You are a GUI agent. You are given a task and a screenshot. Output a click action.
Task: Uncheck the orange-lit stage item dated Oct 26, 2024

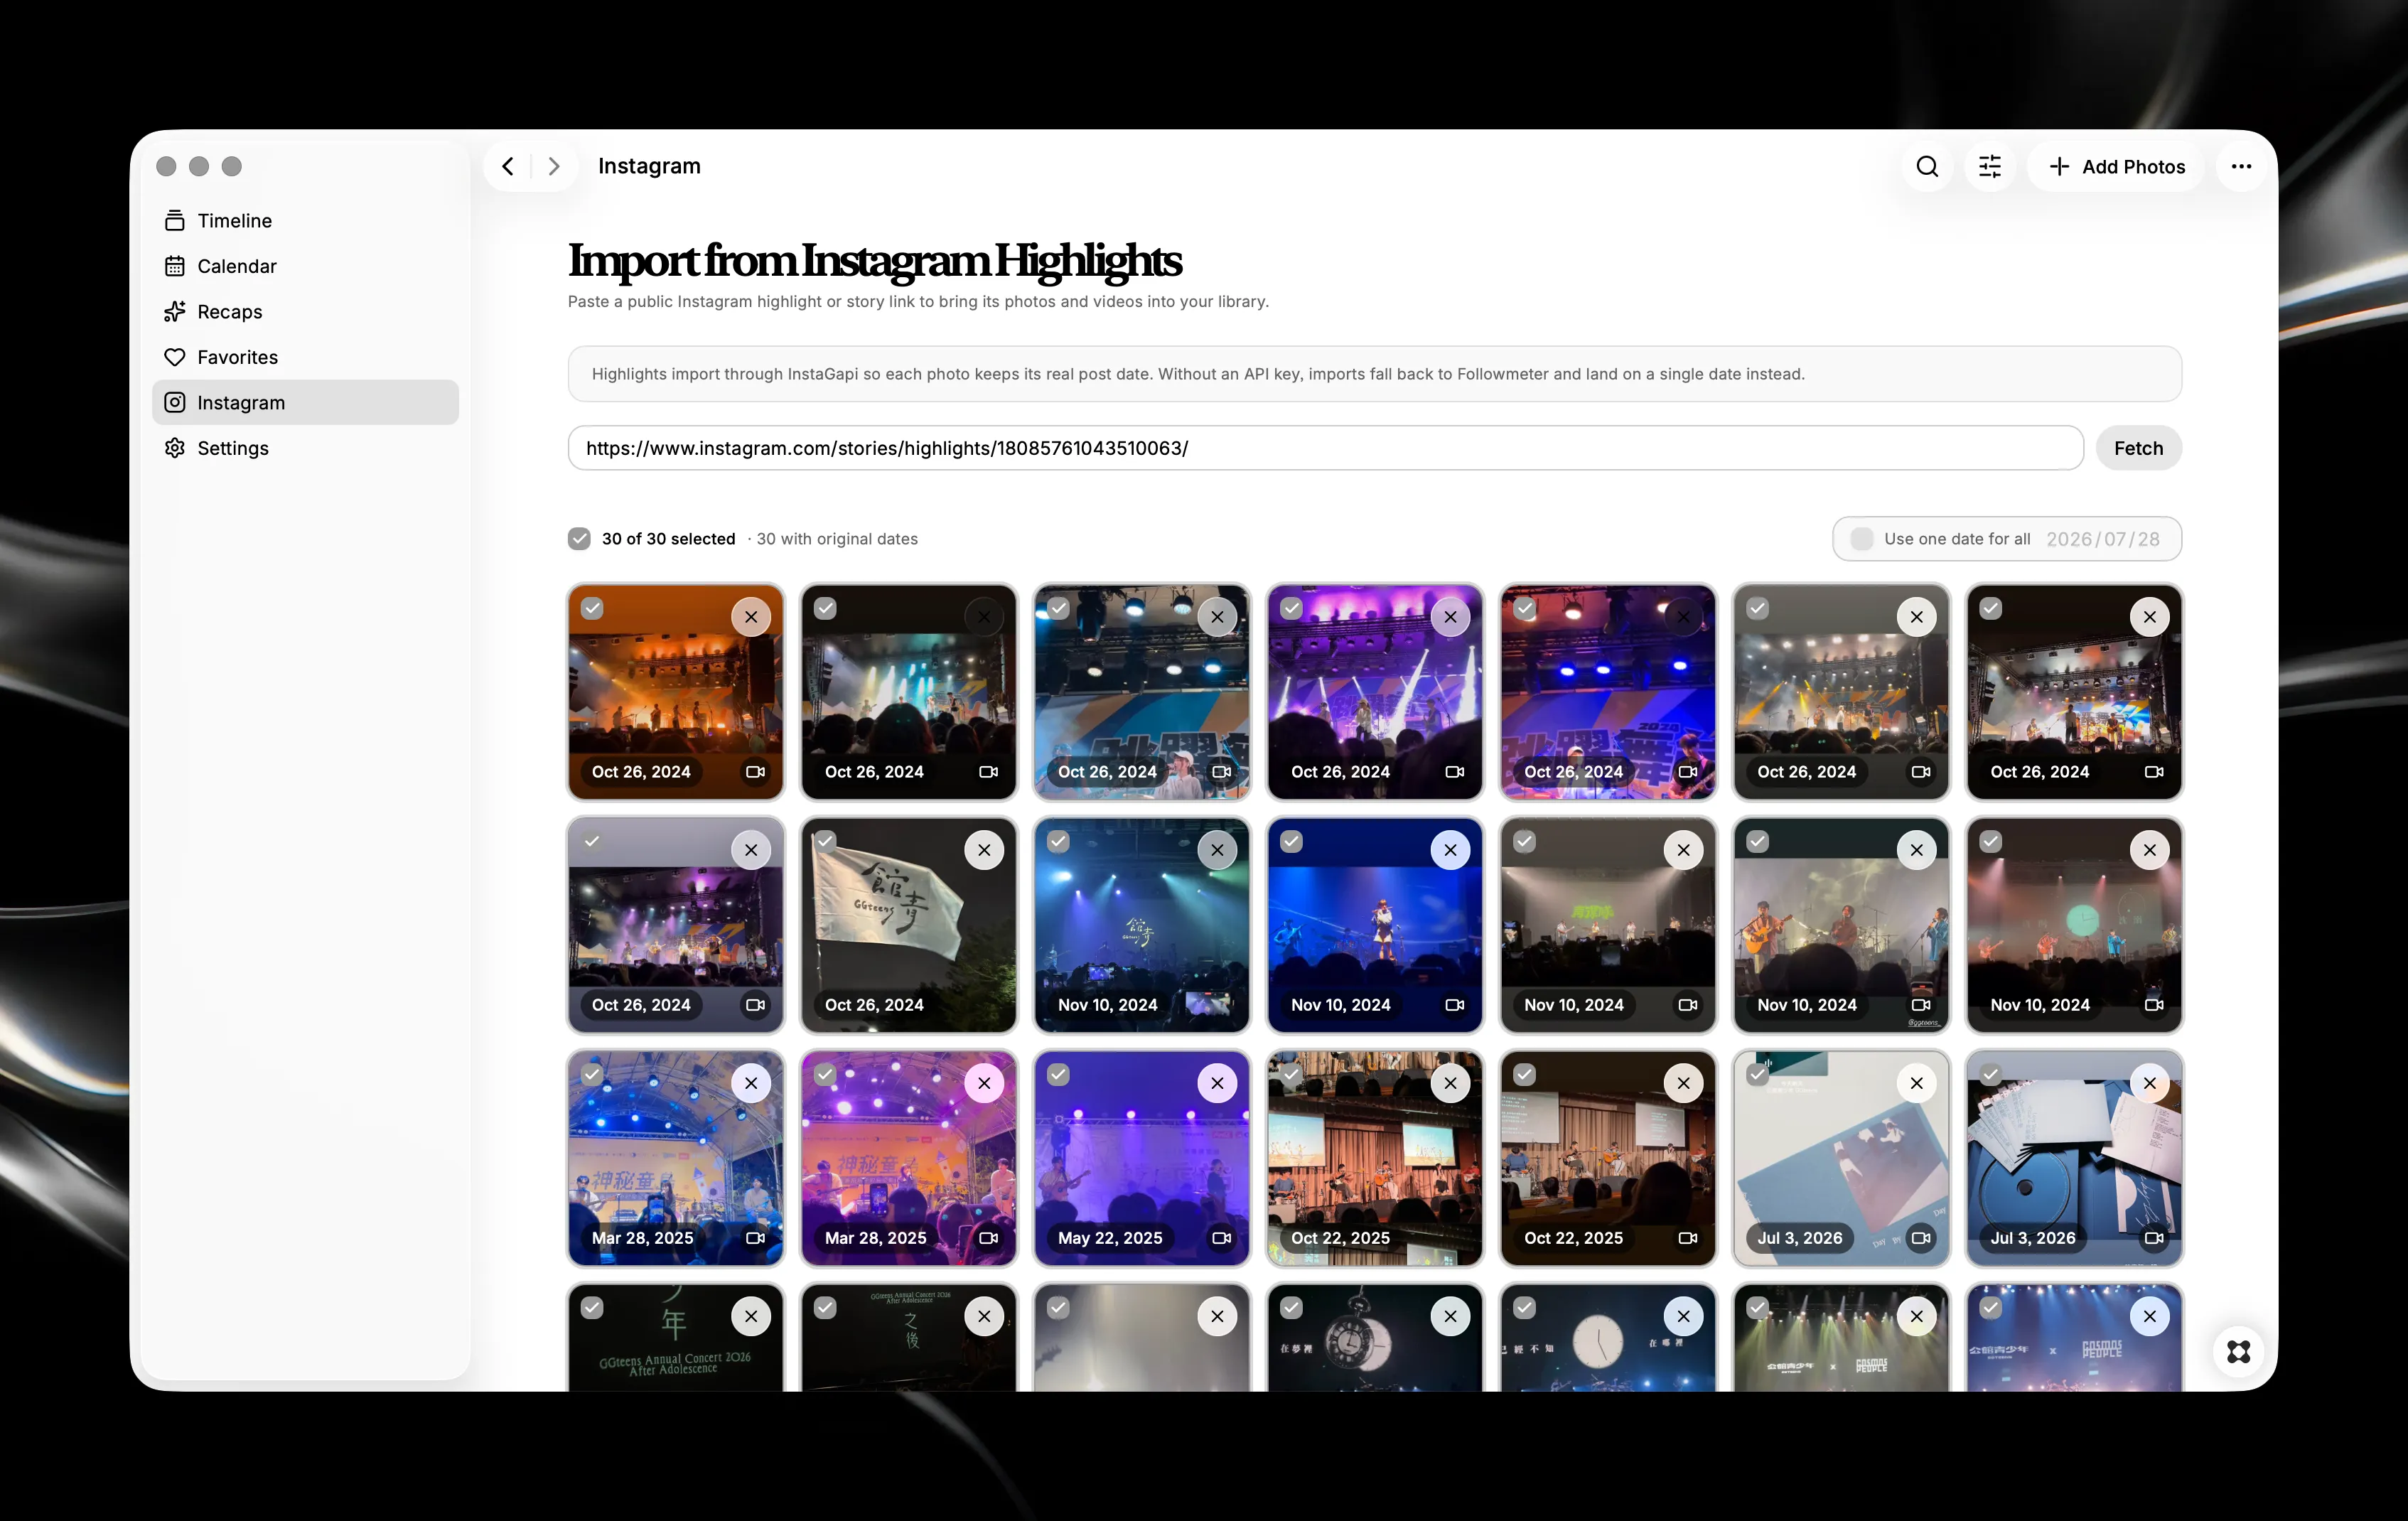click(592, 609)
